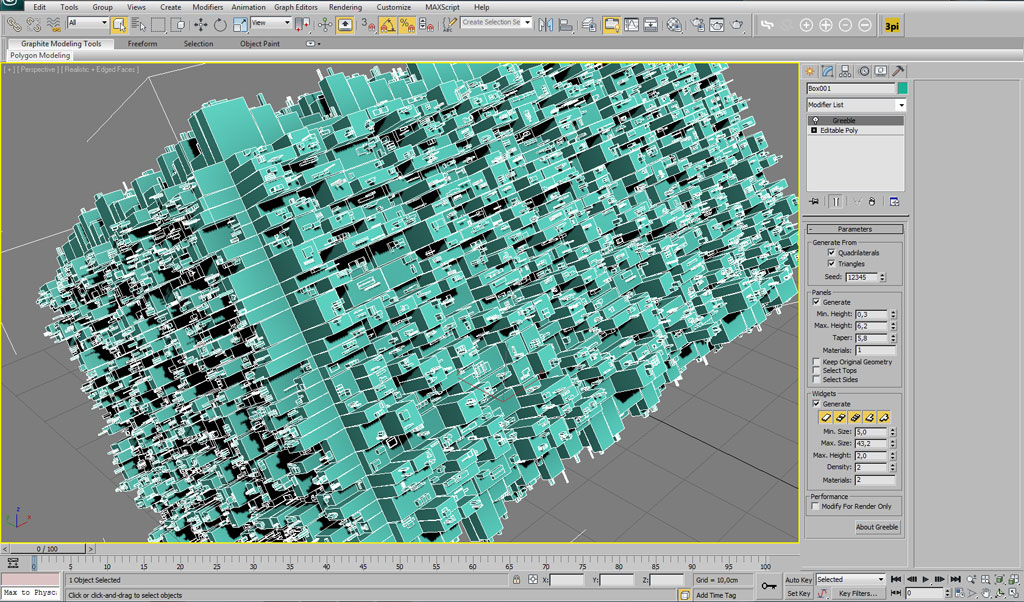Activate the Select and Move tool

200,25
